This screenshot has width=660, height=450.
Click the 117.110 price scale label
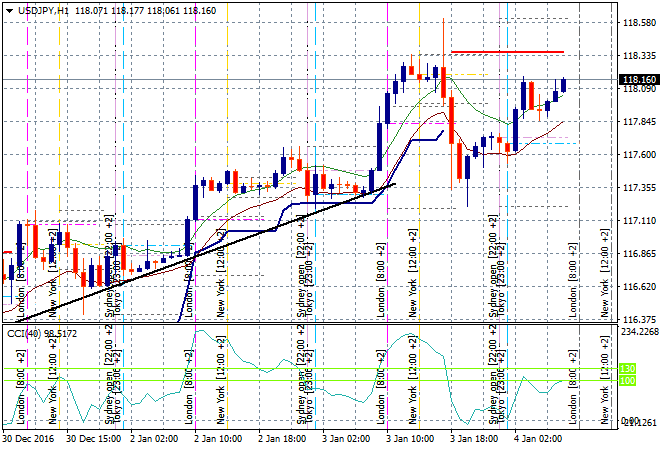(x=639, y=221)
